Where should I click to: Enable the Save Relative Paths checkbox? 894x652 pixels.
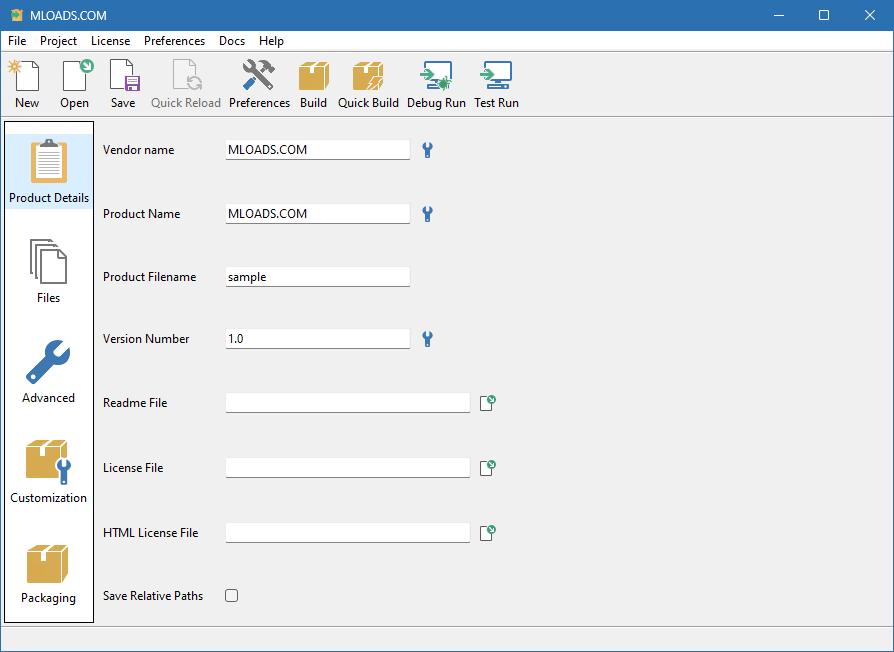[x=231, y=596]
